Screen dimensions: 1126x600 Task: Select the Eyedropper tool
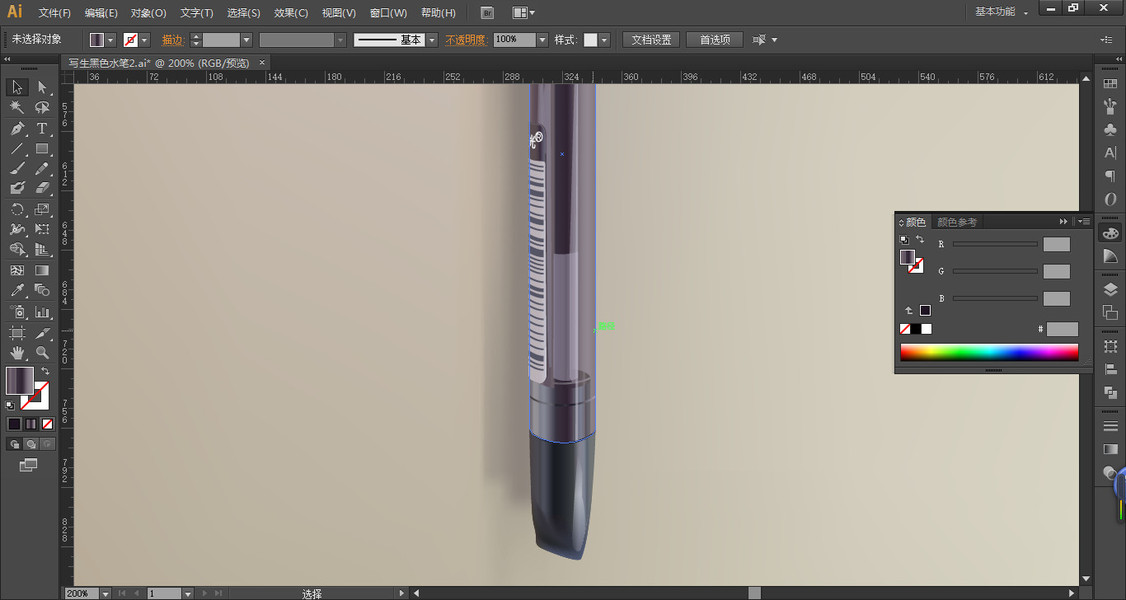17,291
